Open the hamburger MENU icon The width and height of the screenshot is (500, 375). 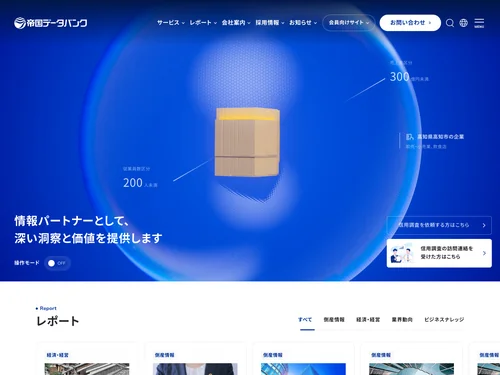coord(479,23)
